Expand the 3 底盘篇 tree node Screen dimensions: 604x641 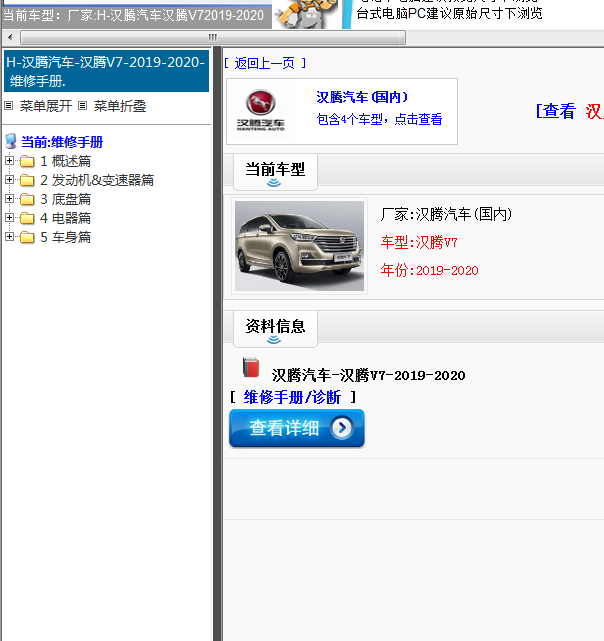[9, 199]
